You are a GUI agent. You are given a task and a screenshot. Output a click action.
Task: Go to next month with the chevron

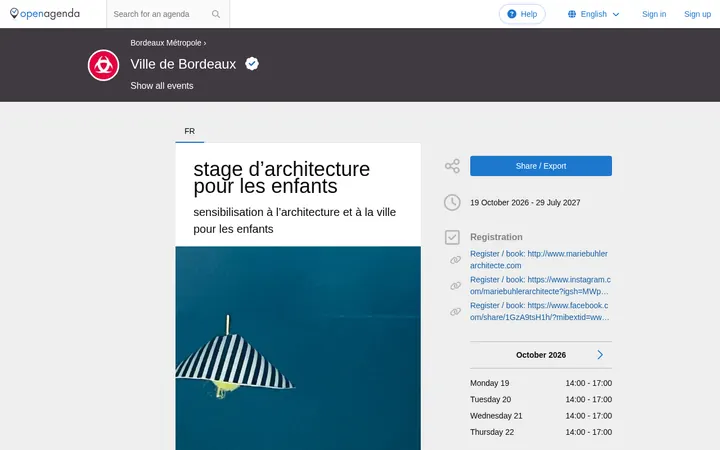pyautogui.click(x=600, y=355)
